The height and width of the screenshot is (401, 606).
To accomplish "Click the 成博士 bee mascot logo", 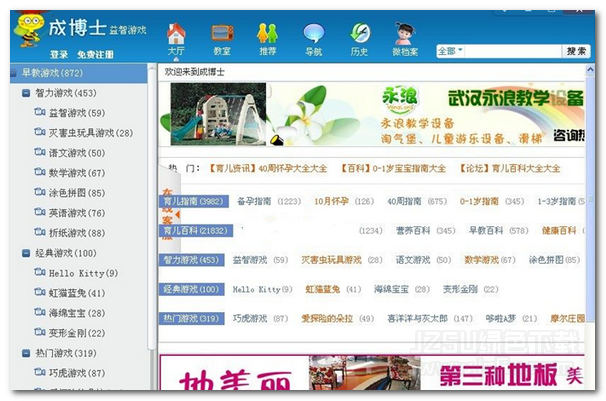I will pos(29,30).
